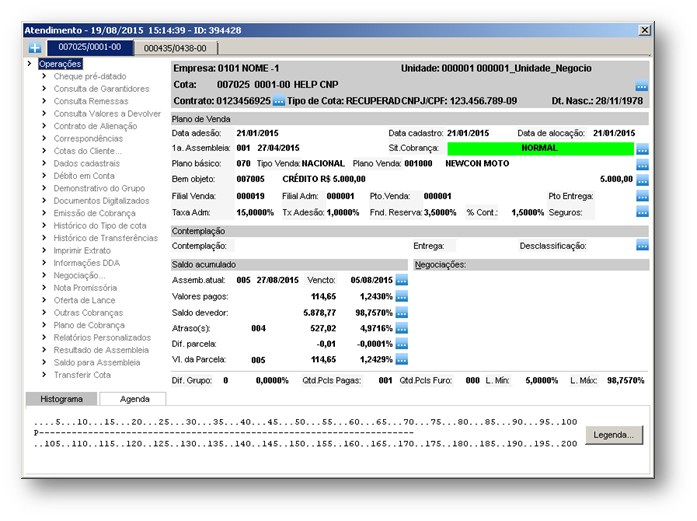The image size is (697, 521).
Task: Click the L. Máx value 98,7570%
Action: pos(625,381)
